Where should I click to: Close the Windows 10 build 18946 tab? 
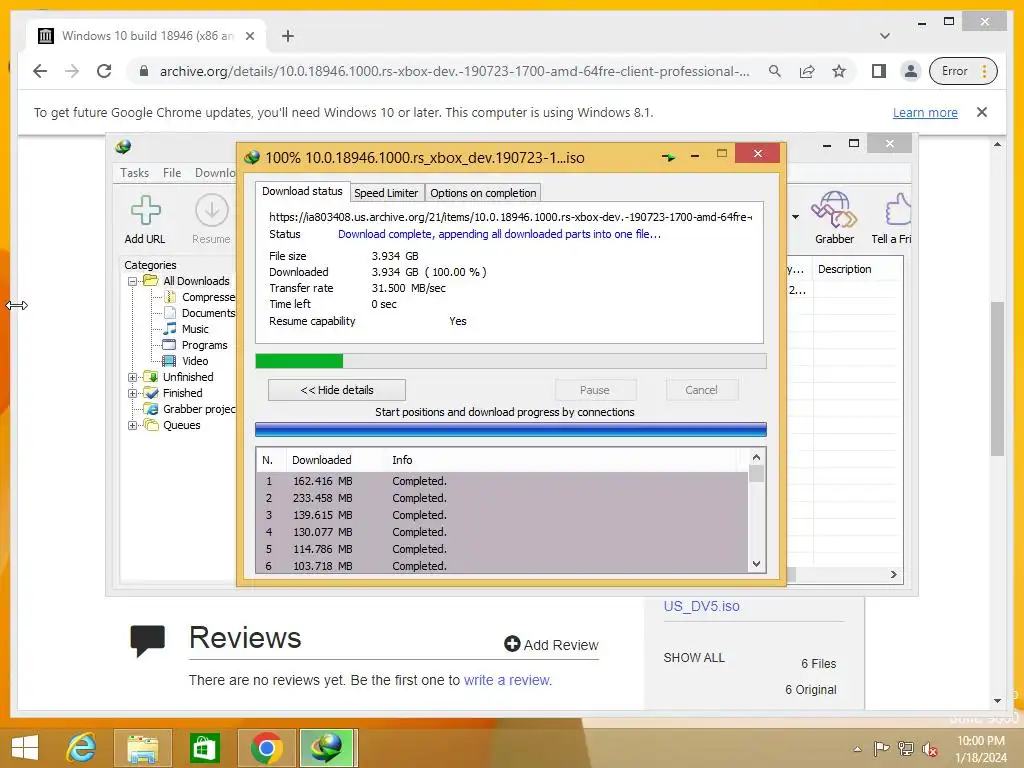pos(249,36)
